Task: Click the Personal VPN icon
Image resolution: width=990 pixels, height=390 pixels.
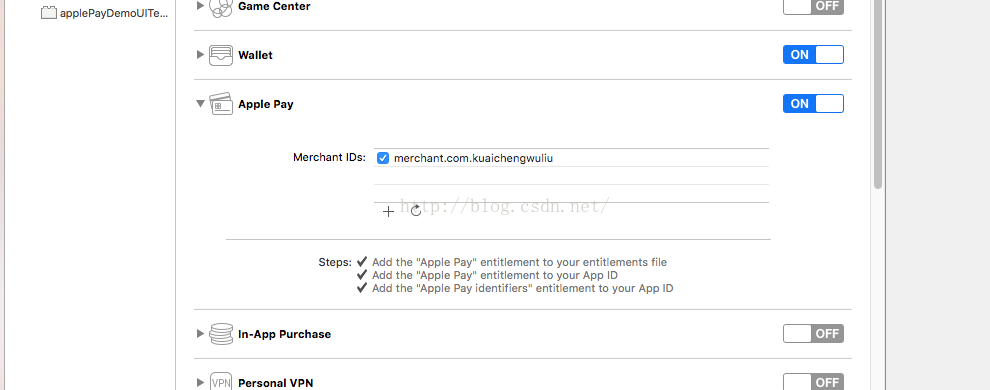Action: tap(220, 382)
